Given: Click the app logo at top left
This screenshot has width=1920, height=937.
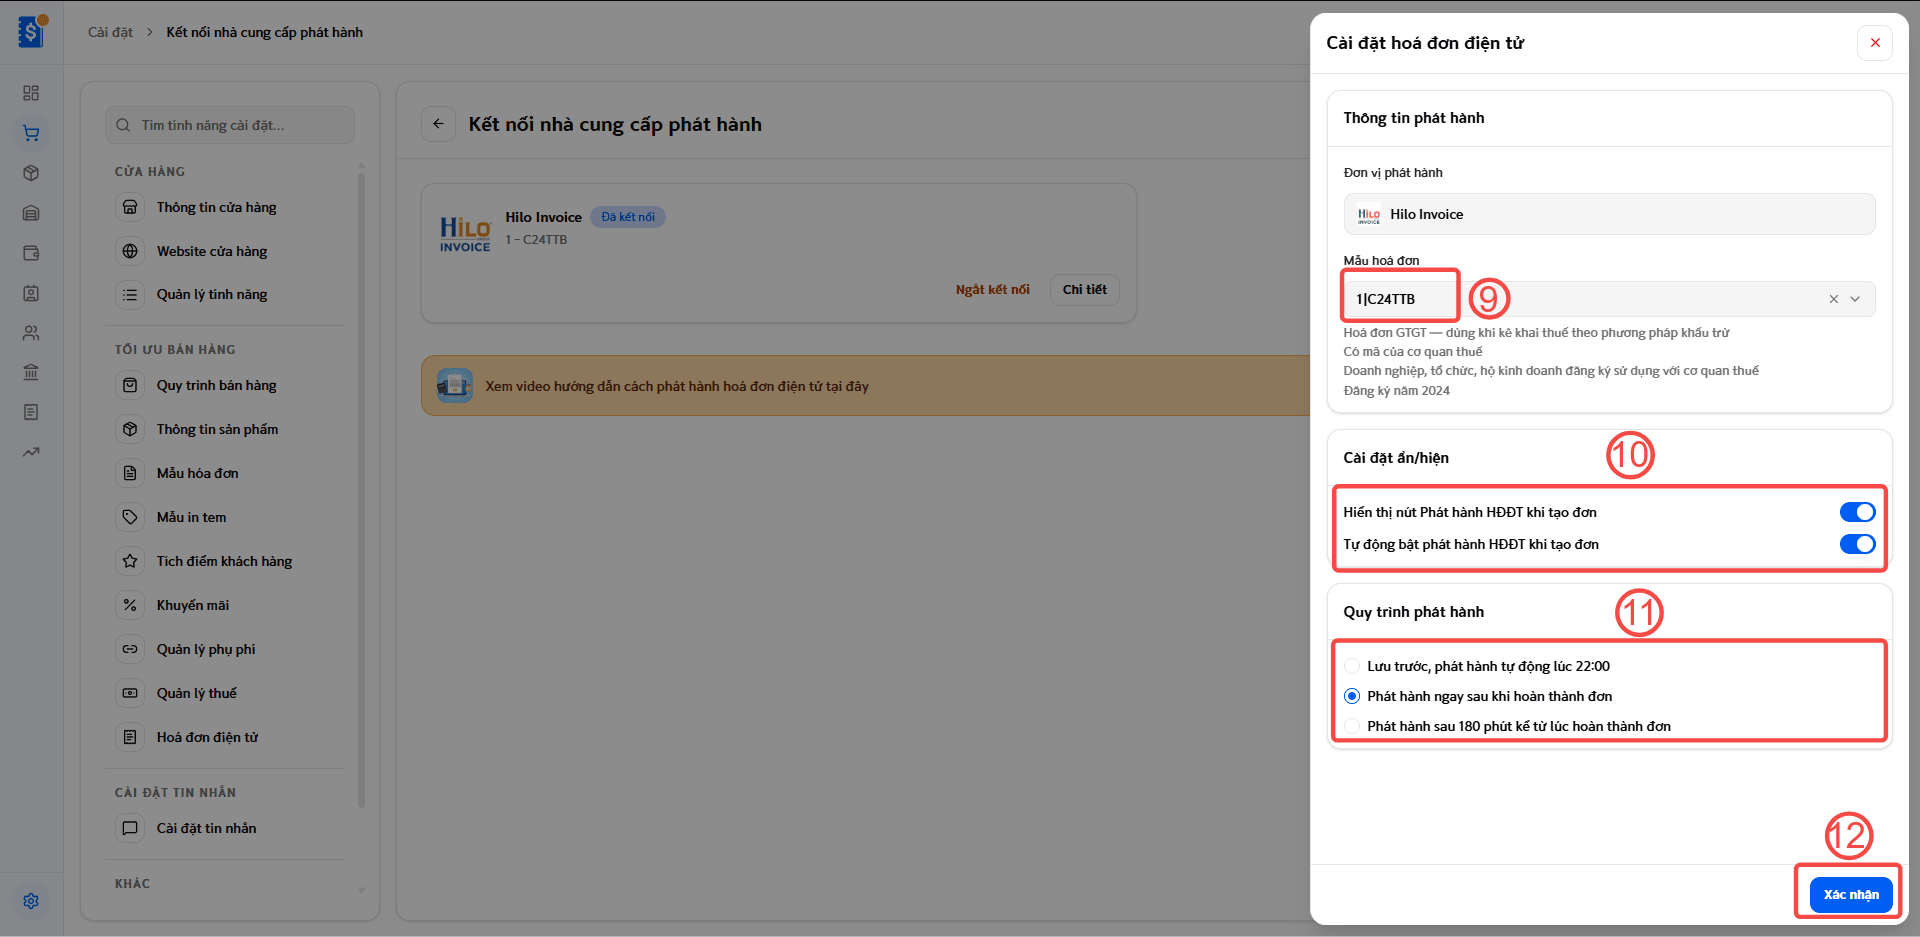Looking at the screenshot, I should point(32,32).
